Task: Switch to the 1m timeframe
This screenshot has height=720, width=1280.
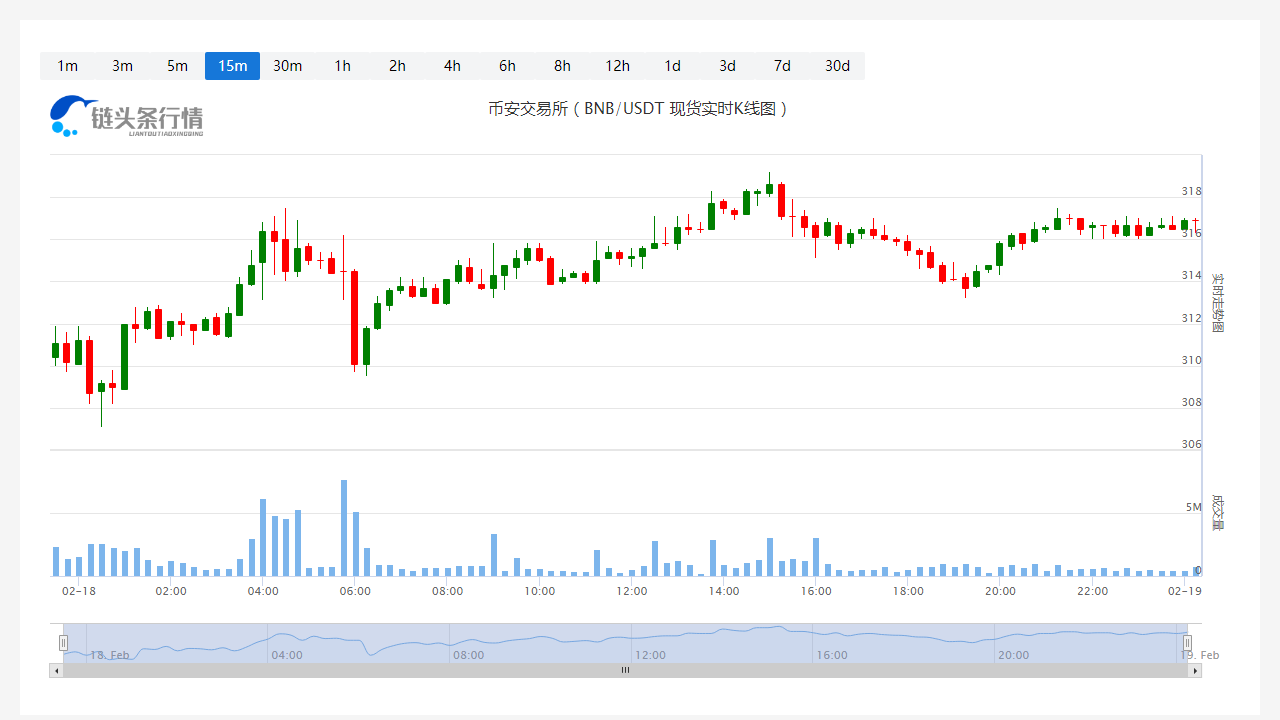Action: 67,66
